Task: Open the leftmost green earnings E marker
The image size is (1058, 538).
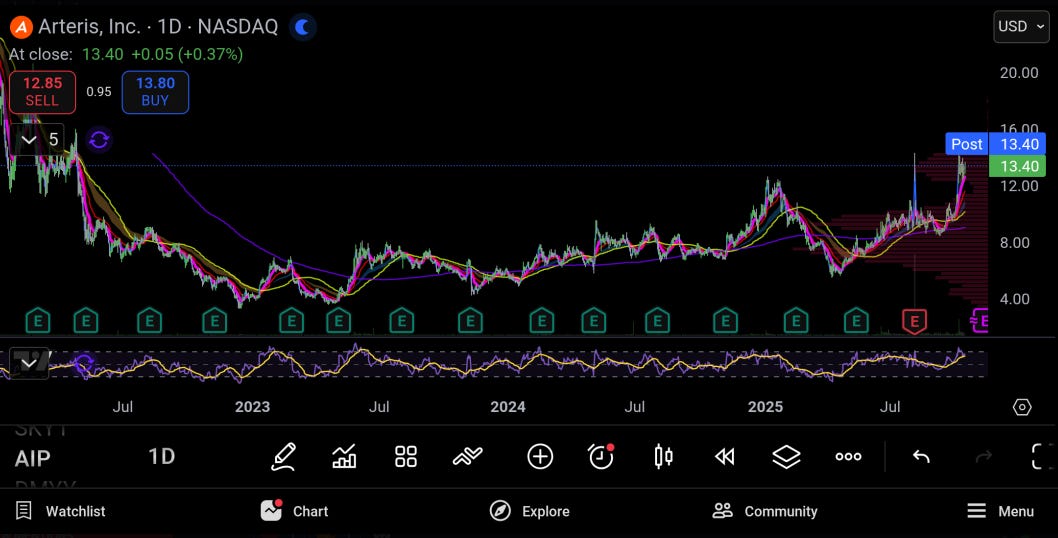Action: 38,321
